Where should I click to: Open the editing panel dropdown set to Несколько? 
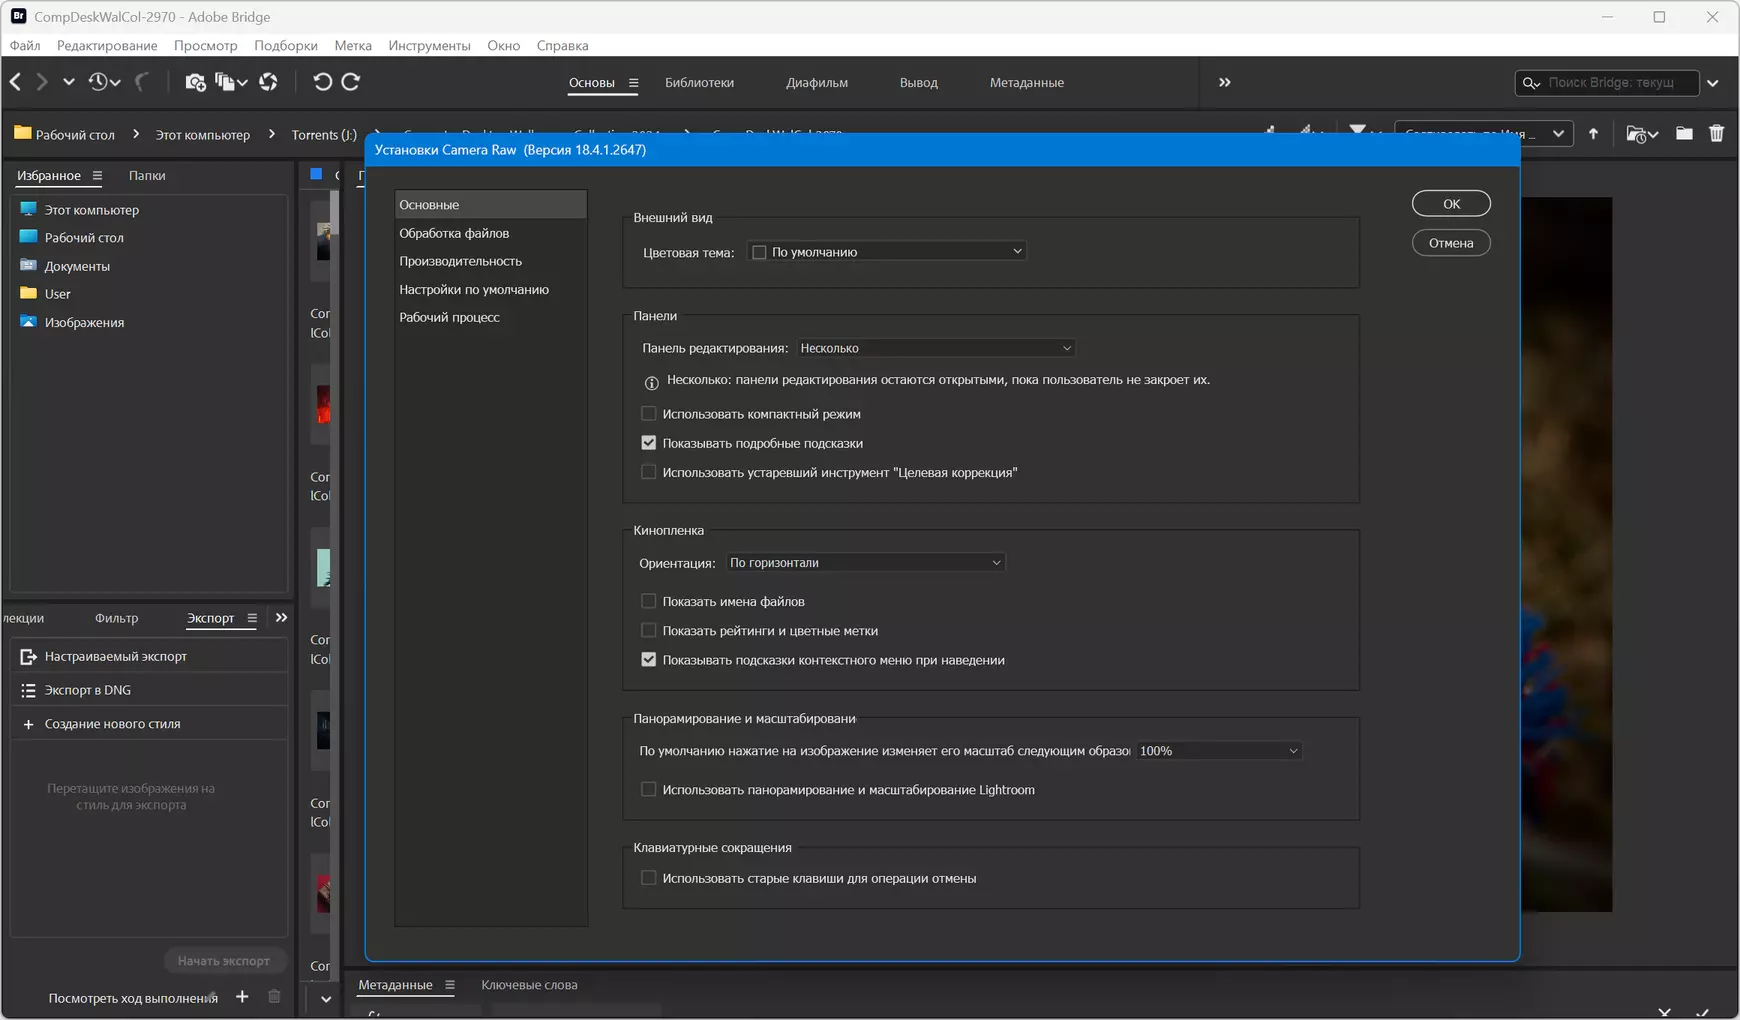(936, 348)
